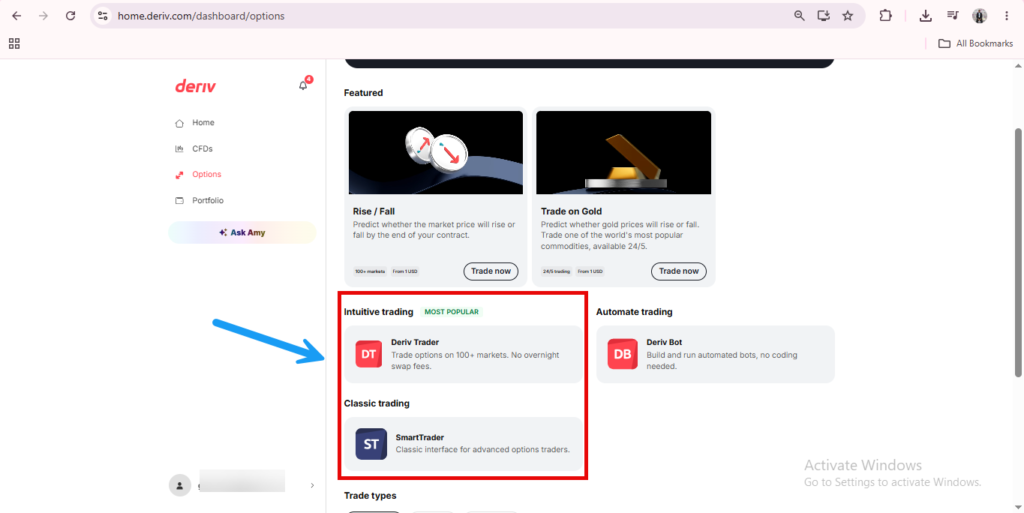Screen dimensions: 1024x513
Task: Click the page vertical scrollbar
Action: (1018, 251)
